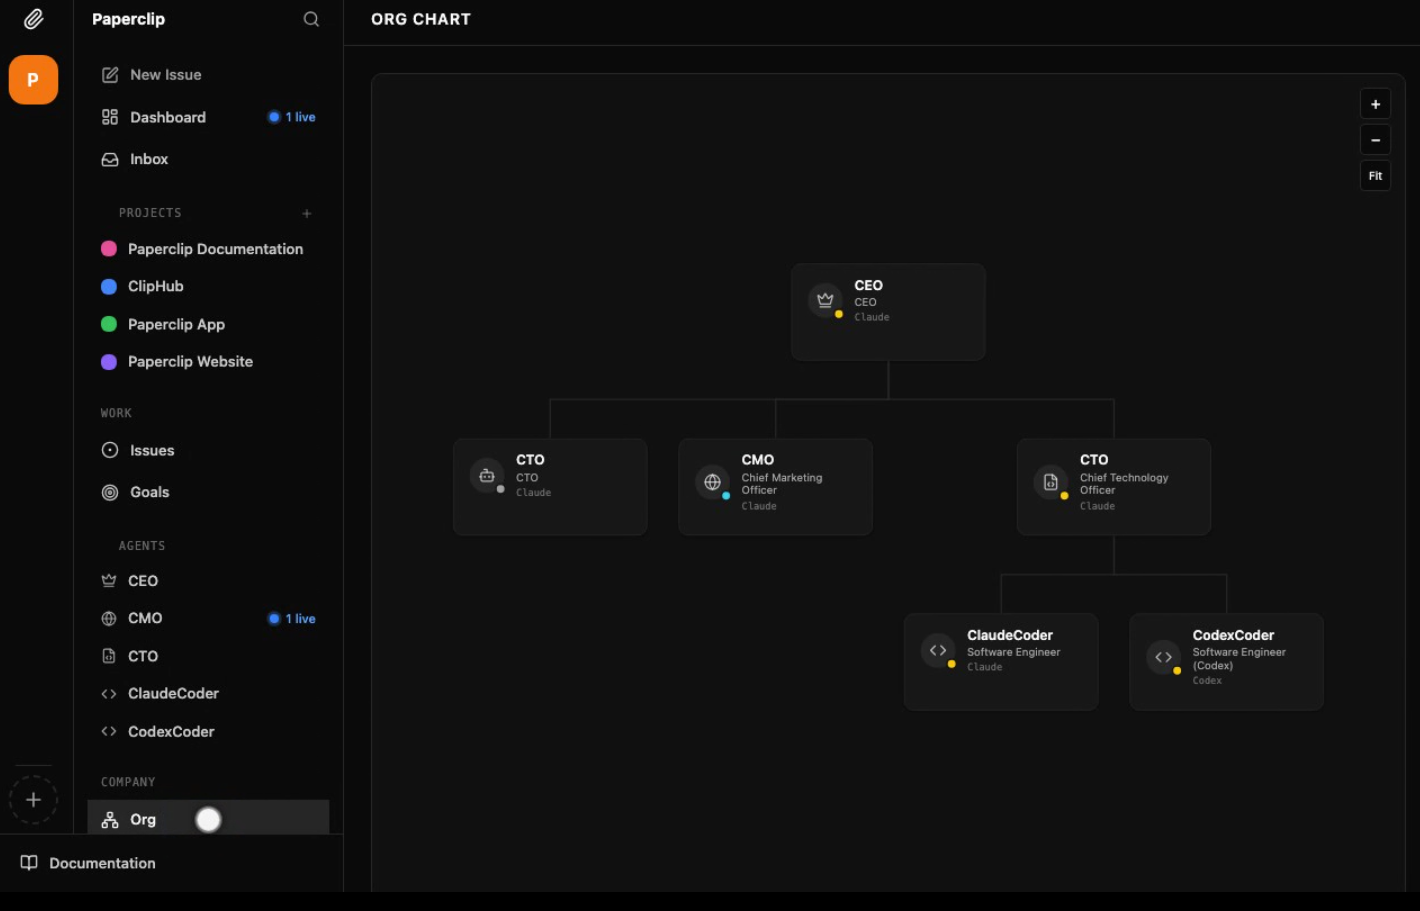This screenshot has height=911, width=1420.
Task: Click the 'Software Engineer (Codex)' role text
Action: coord(1239,659)
